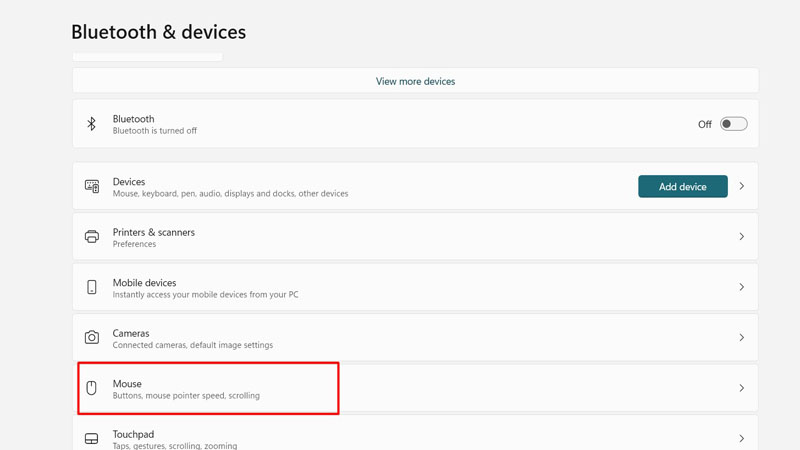Open the Printers & scanners label
This screenshot has height=450, width=800.
154,232
